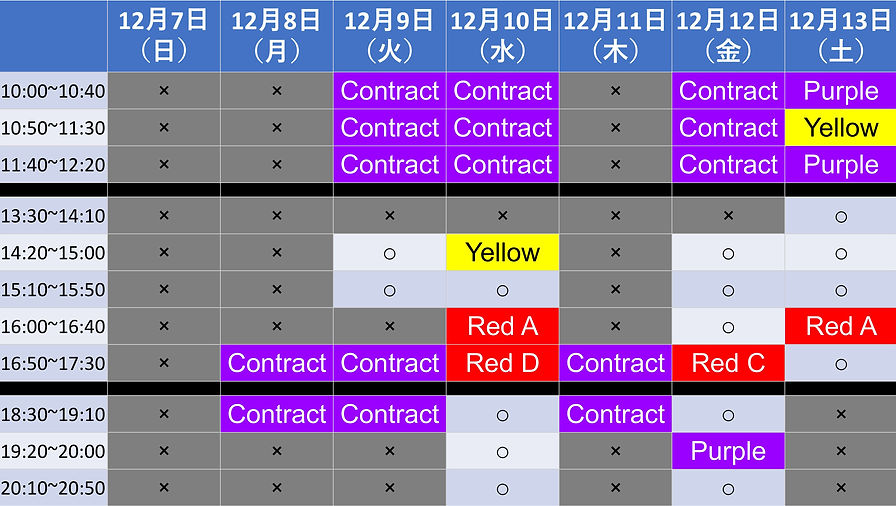Image resolution: width=896 pixels, height=506 pixels.
Task: Select Contract at 16:50 on Monday
Action: [x=277, y=363]
